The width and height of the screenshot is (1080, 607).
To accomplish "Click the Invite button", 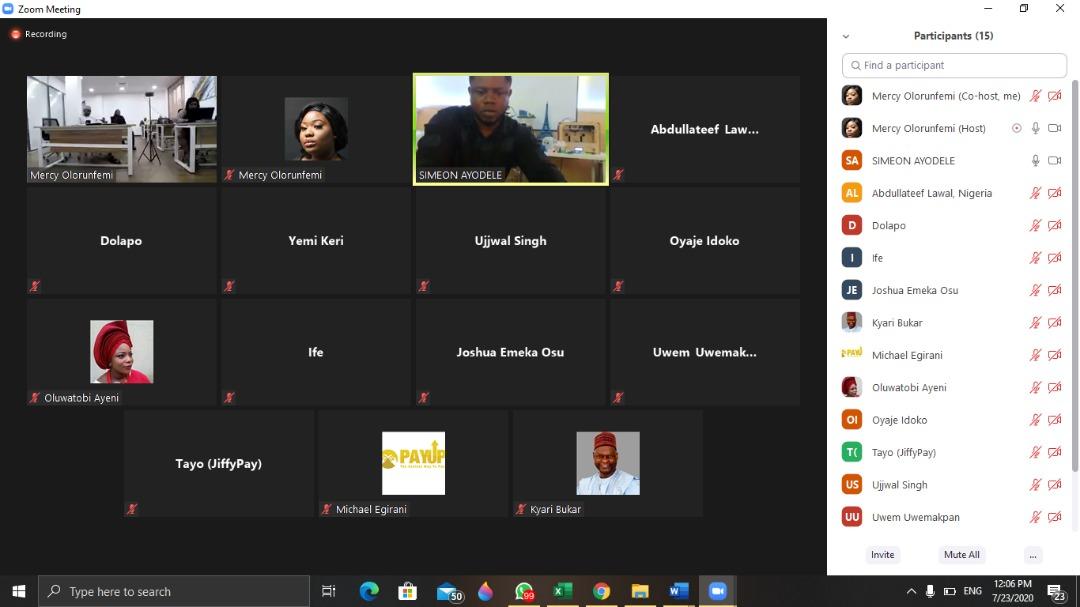I will coord(882,555).
